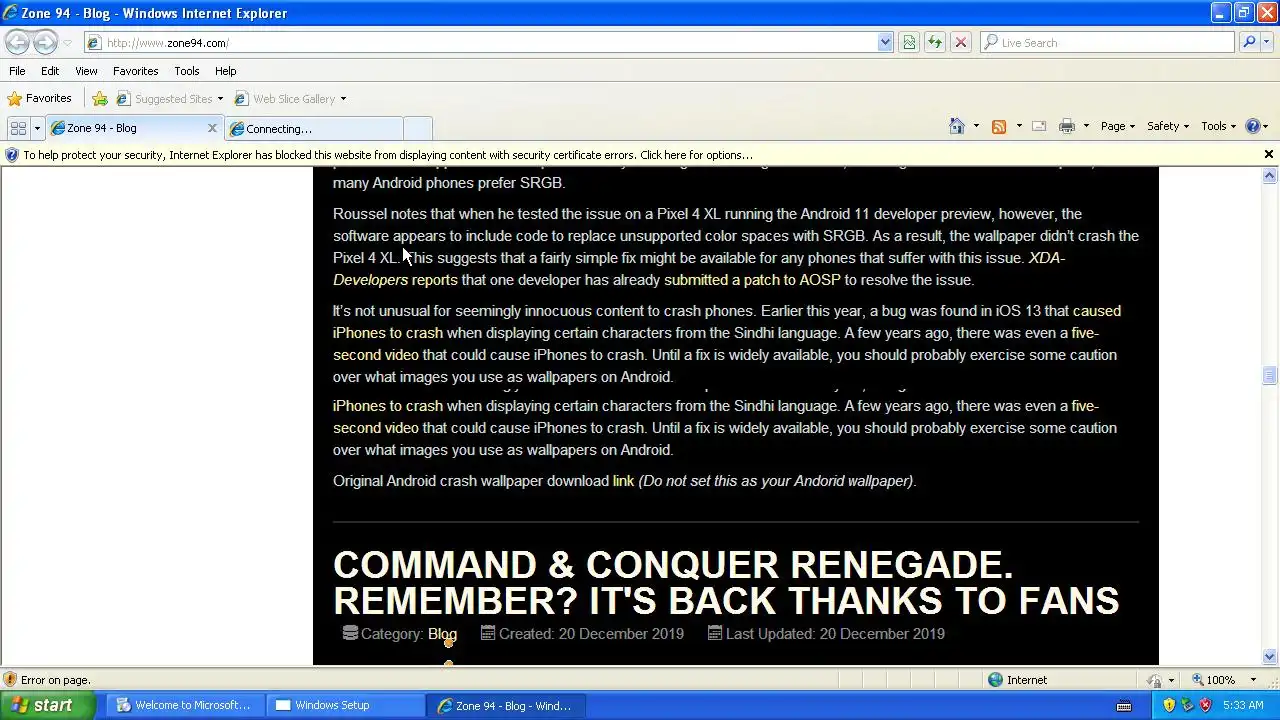Open Suggested Sites dropdown
The height and width of the screenshot is (720, 1280).
point(170,99)
